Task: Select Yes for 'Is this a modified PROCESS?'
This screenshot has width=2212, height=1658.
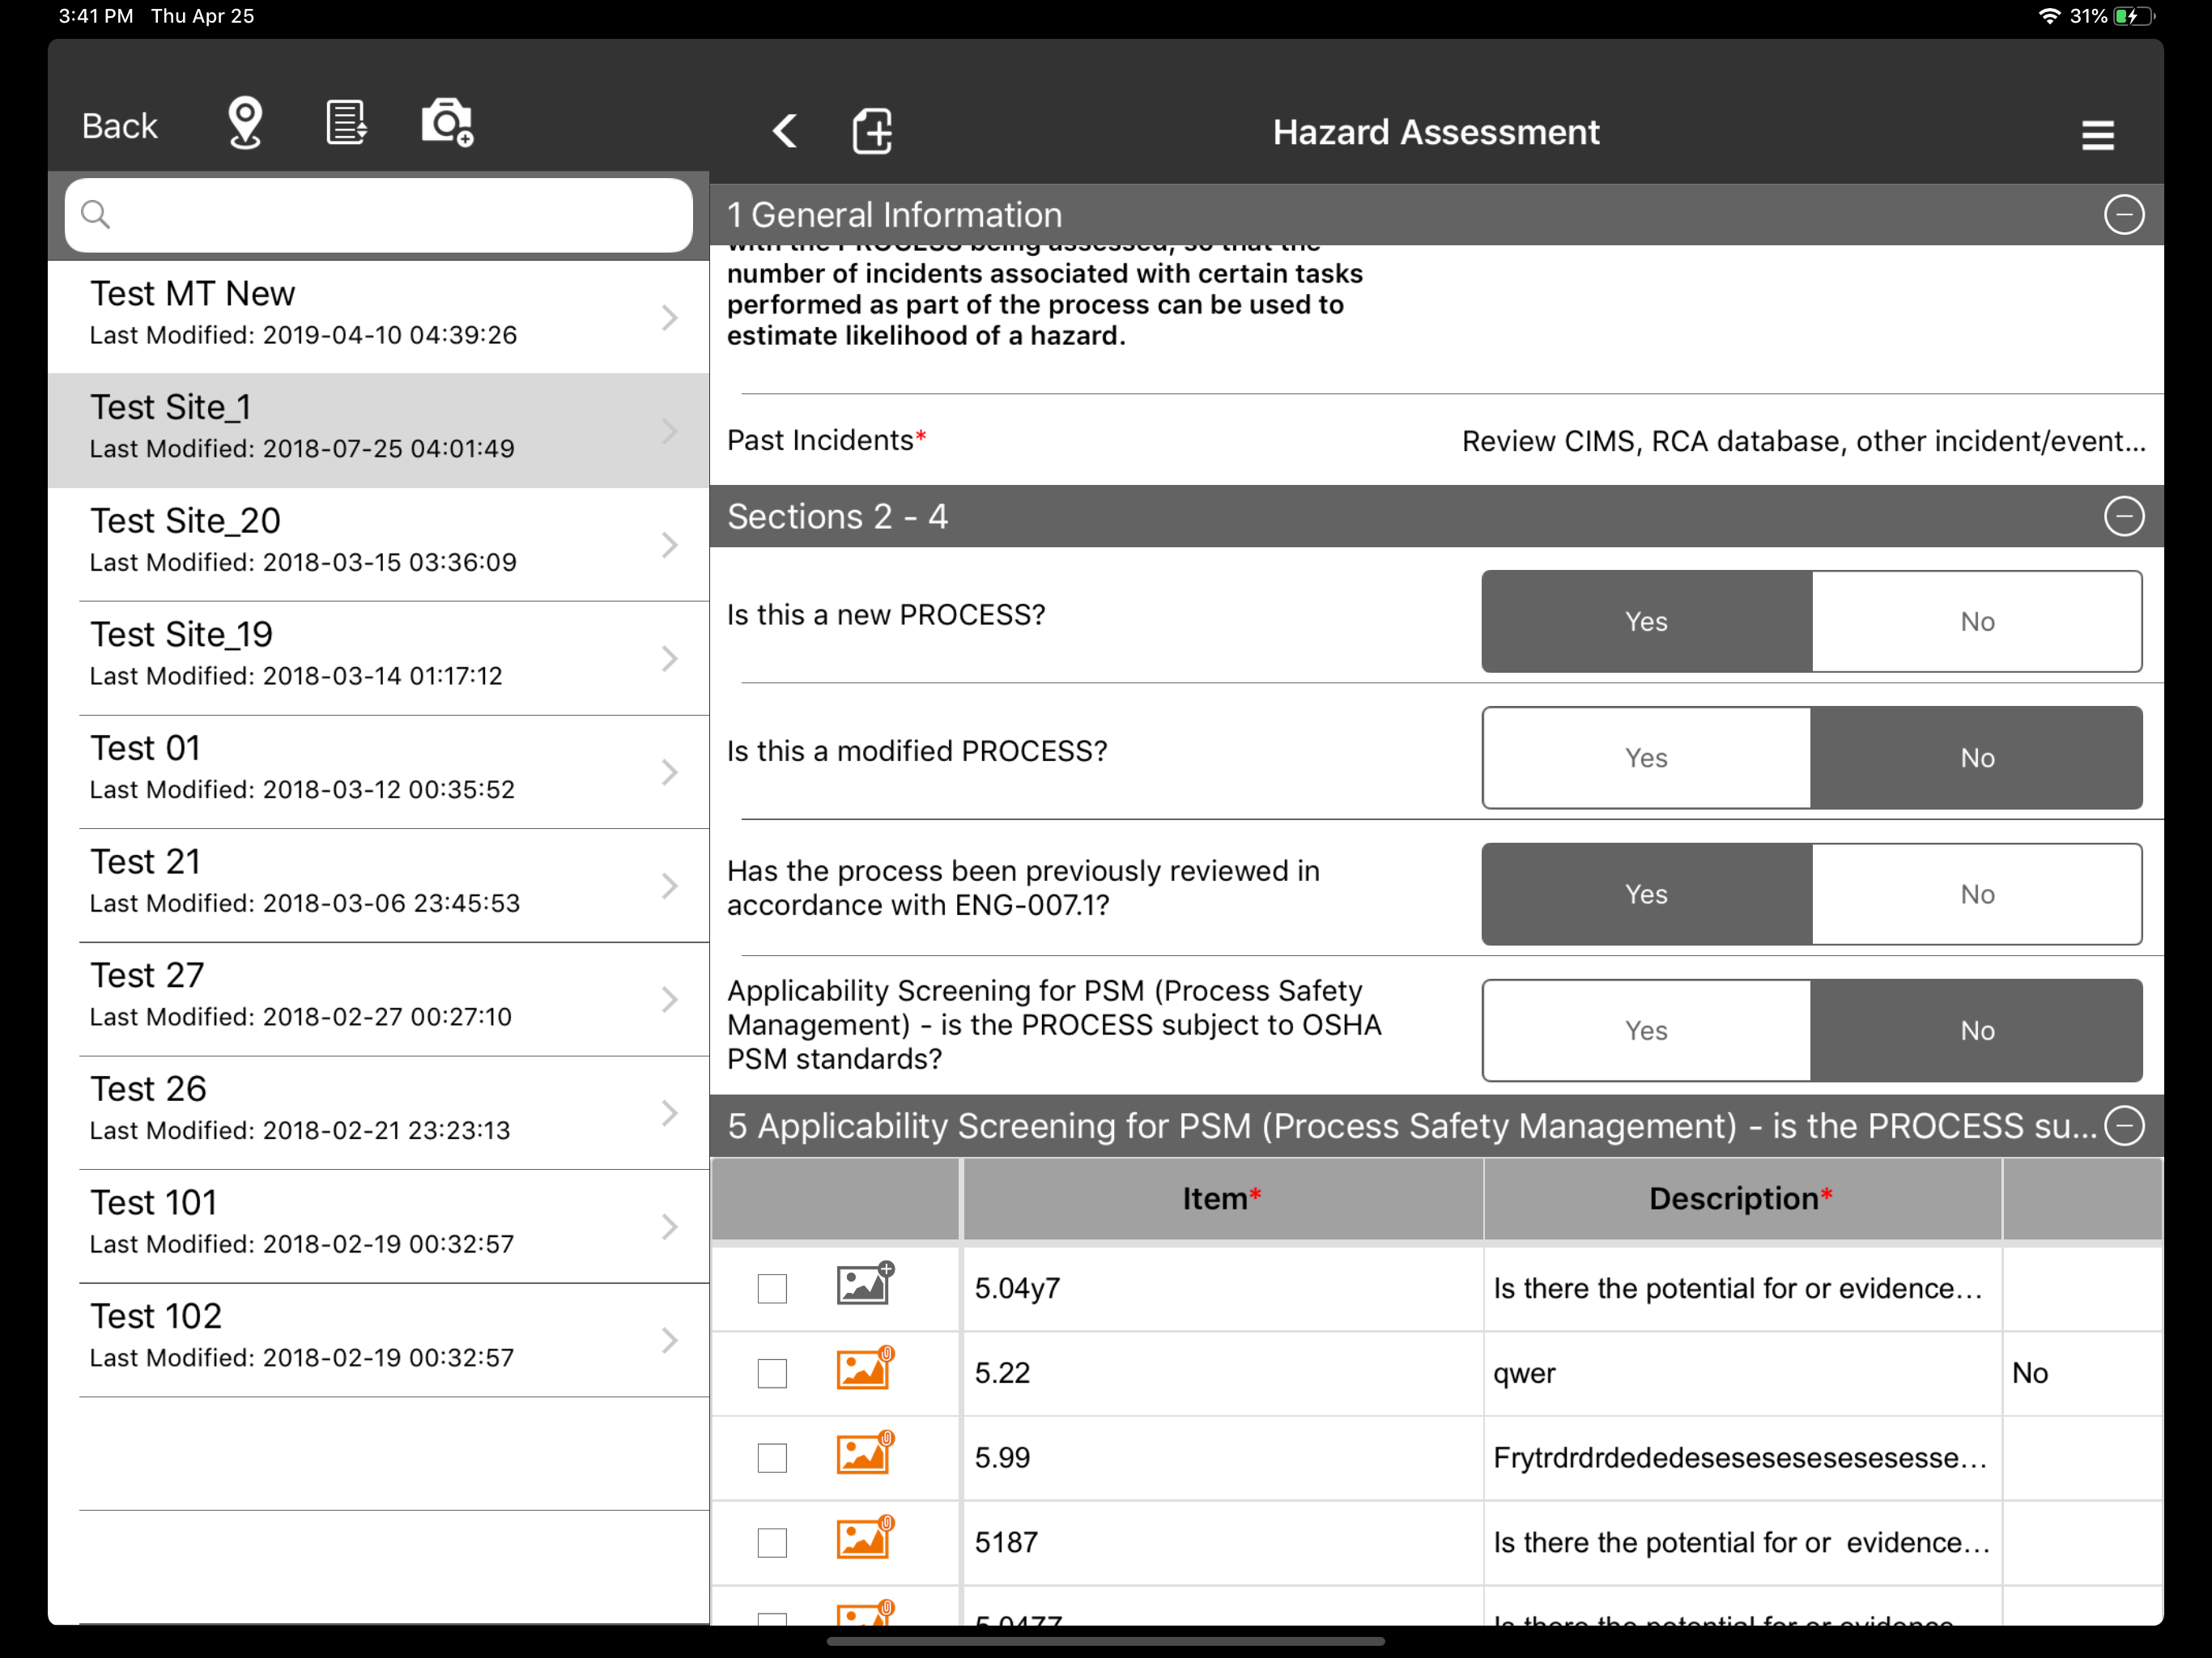Action: 1646,757
